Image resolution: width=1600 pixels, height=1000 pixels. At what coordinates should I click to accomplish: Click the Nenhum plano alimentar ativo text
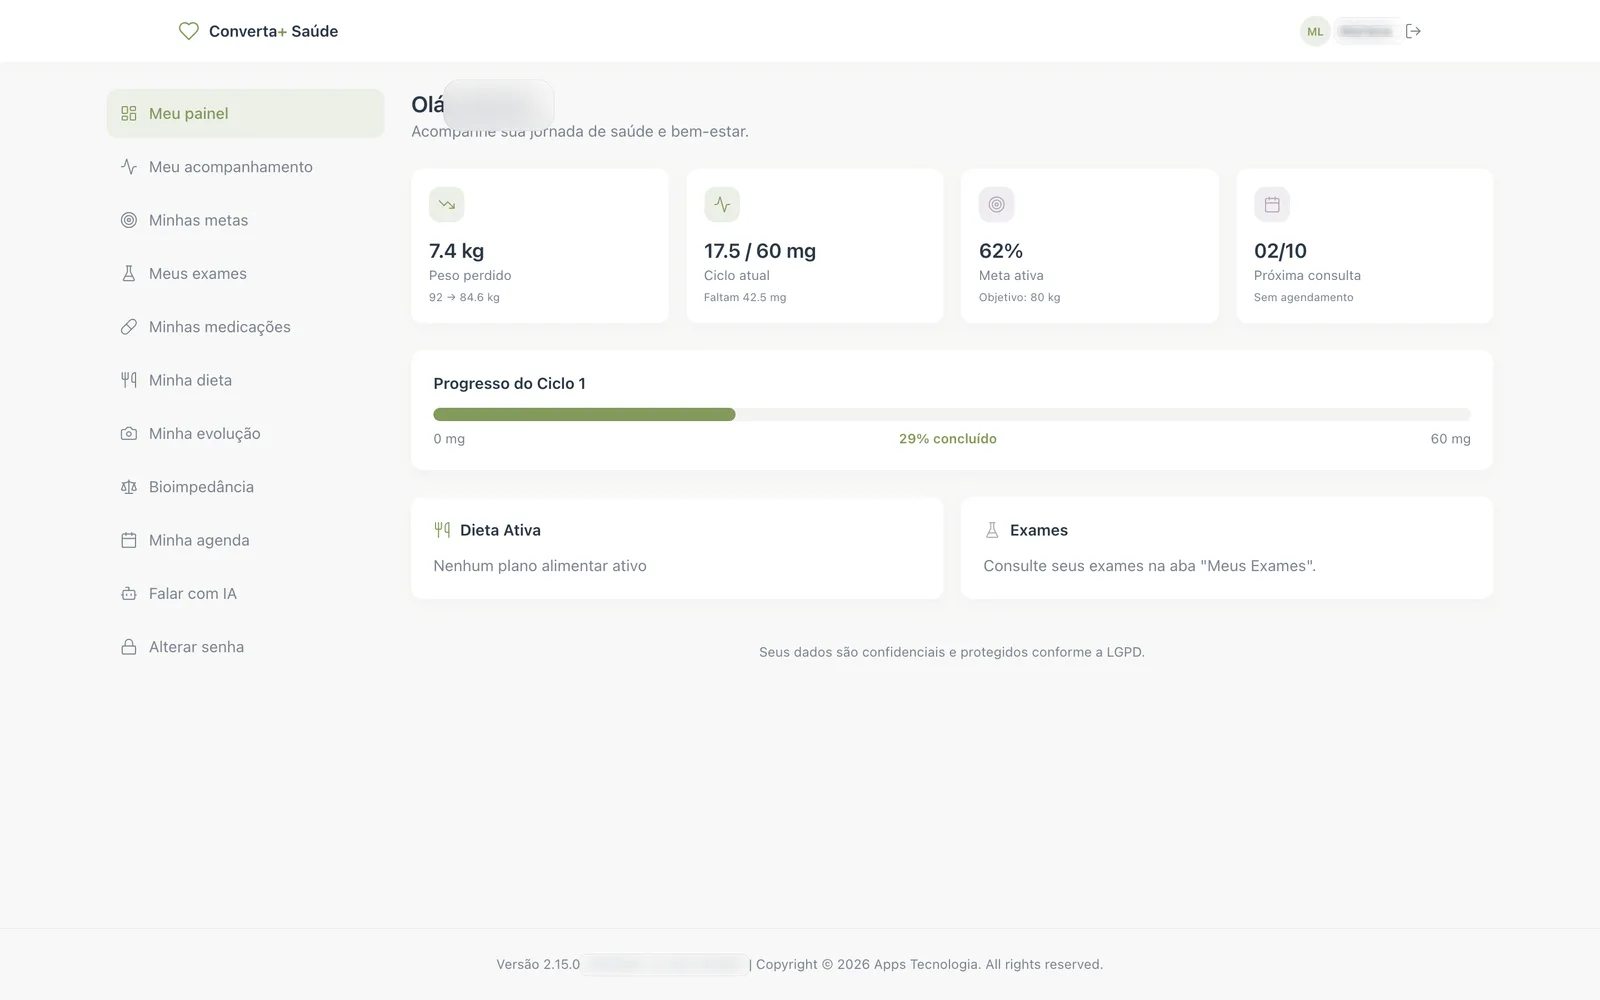[x=540, y=566]
